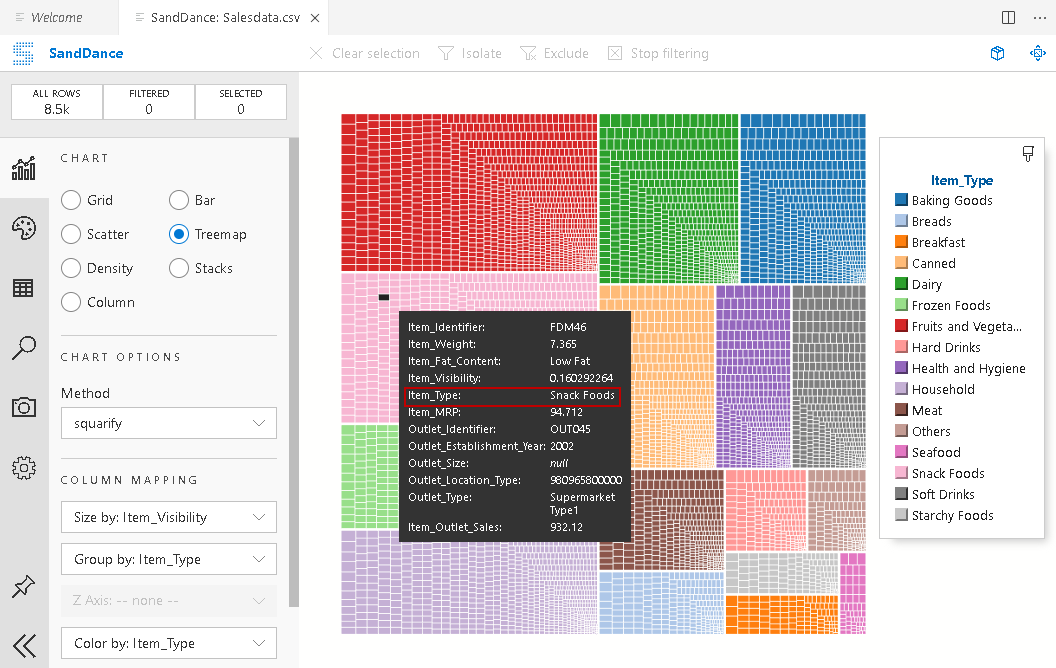Screen dimensions: 1056x668
Task: Open the Snapshots camera icon
Action: [24, 407]
